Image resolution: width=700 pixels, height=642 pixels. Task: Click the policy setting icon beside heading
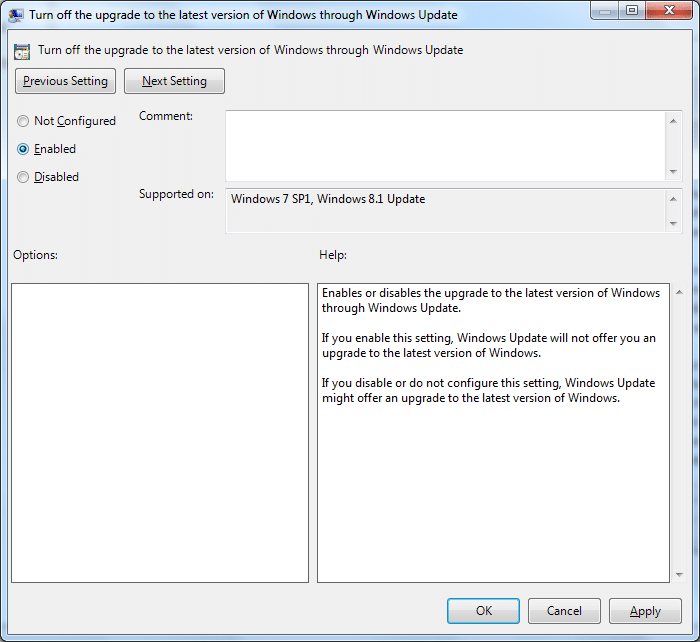(x=22, y=51)
